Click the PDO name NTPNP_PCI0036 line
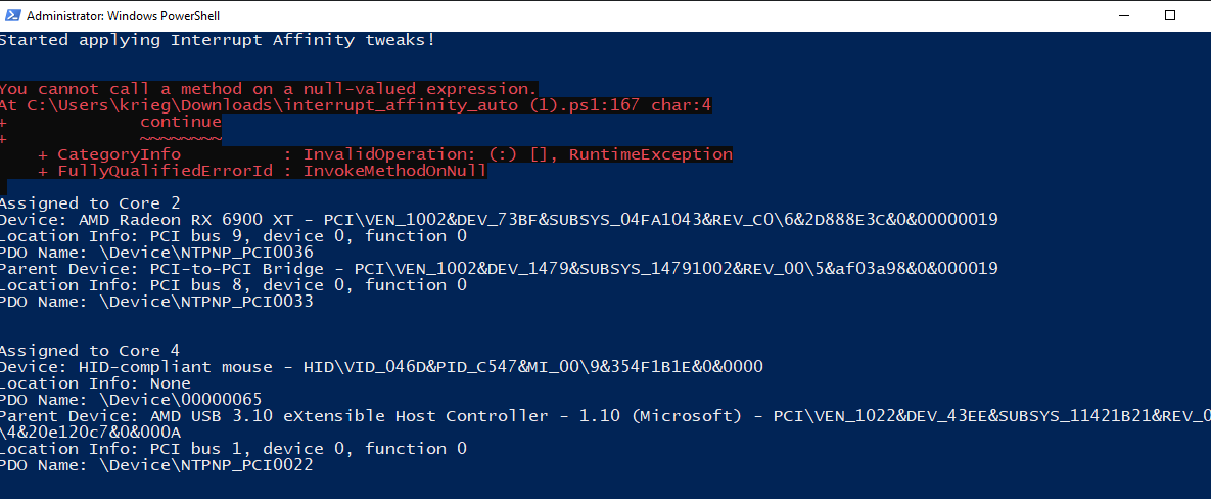Image resolution: width=1211 pixels, height=499 pixels. [x=157, y=252]
